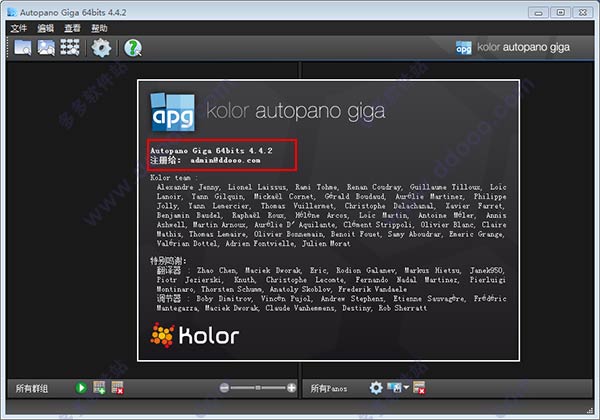Close the Autopano Giga window
The image size is (600, 420).
pos(582,13)
